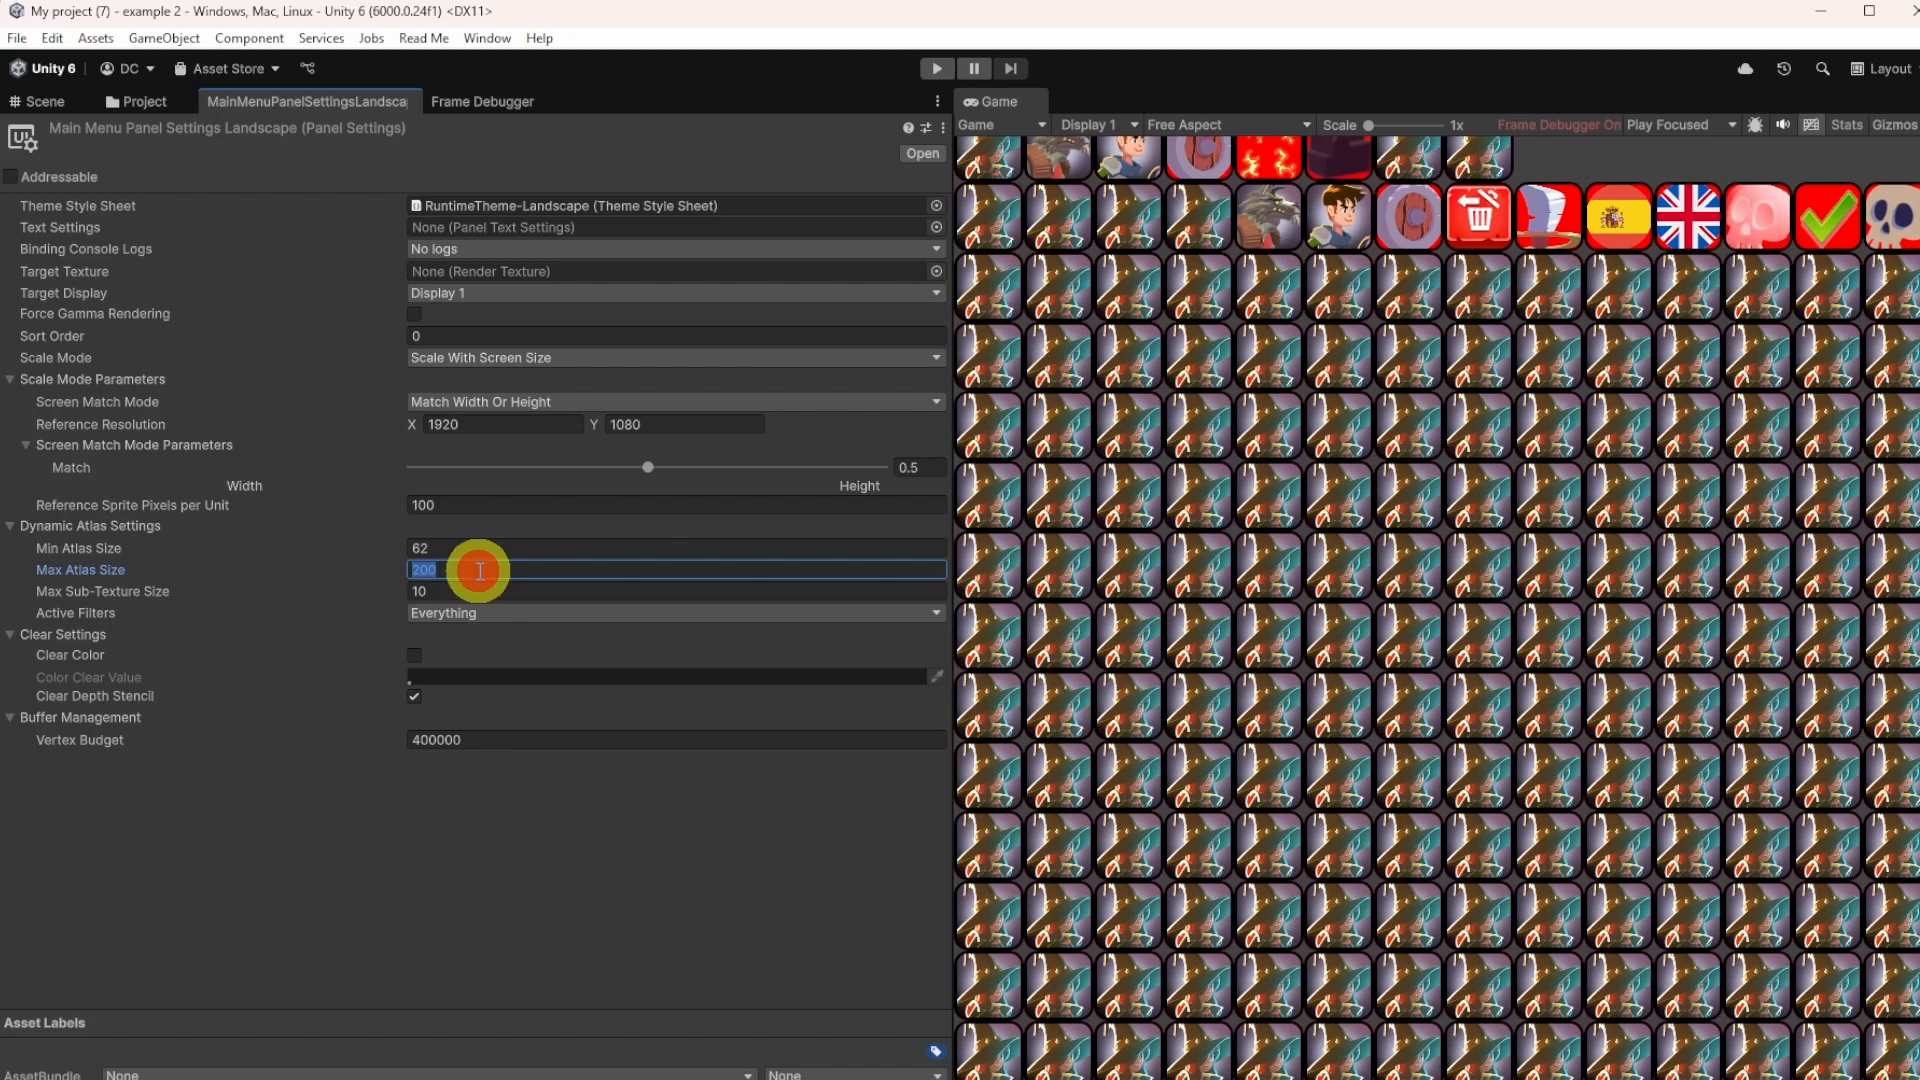The image size is (1920, 1080).
Task: Click the Open button for Panel Settings
Action: 921,153
